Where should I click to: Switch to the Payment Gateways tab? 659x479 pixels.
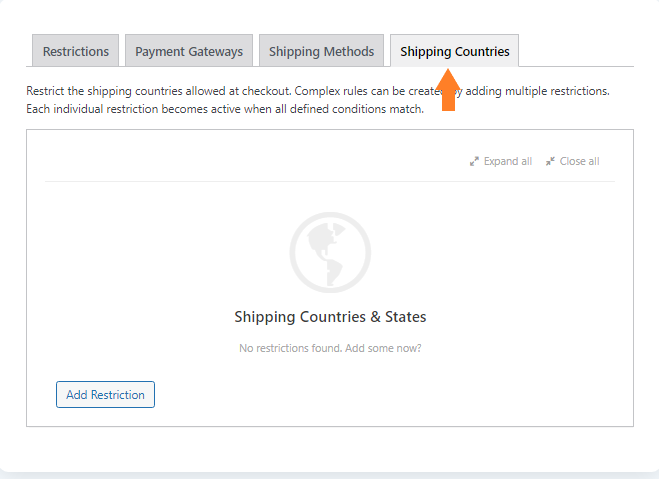point(189,51)
